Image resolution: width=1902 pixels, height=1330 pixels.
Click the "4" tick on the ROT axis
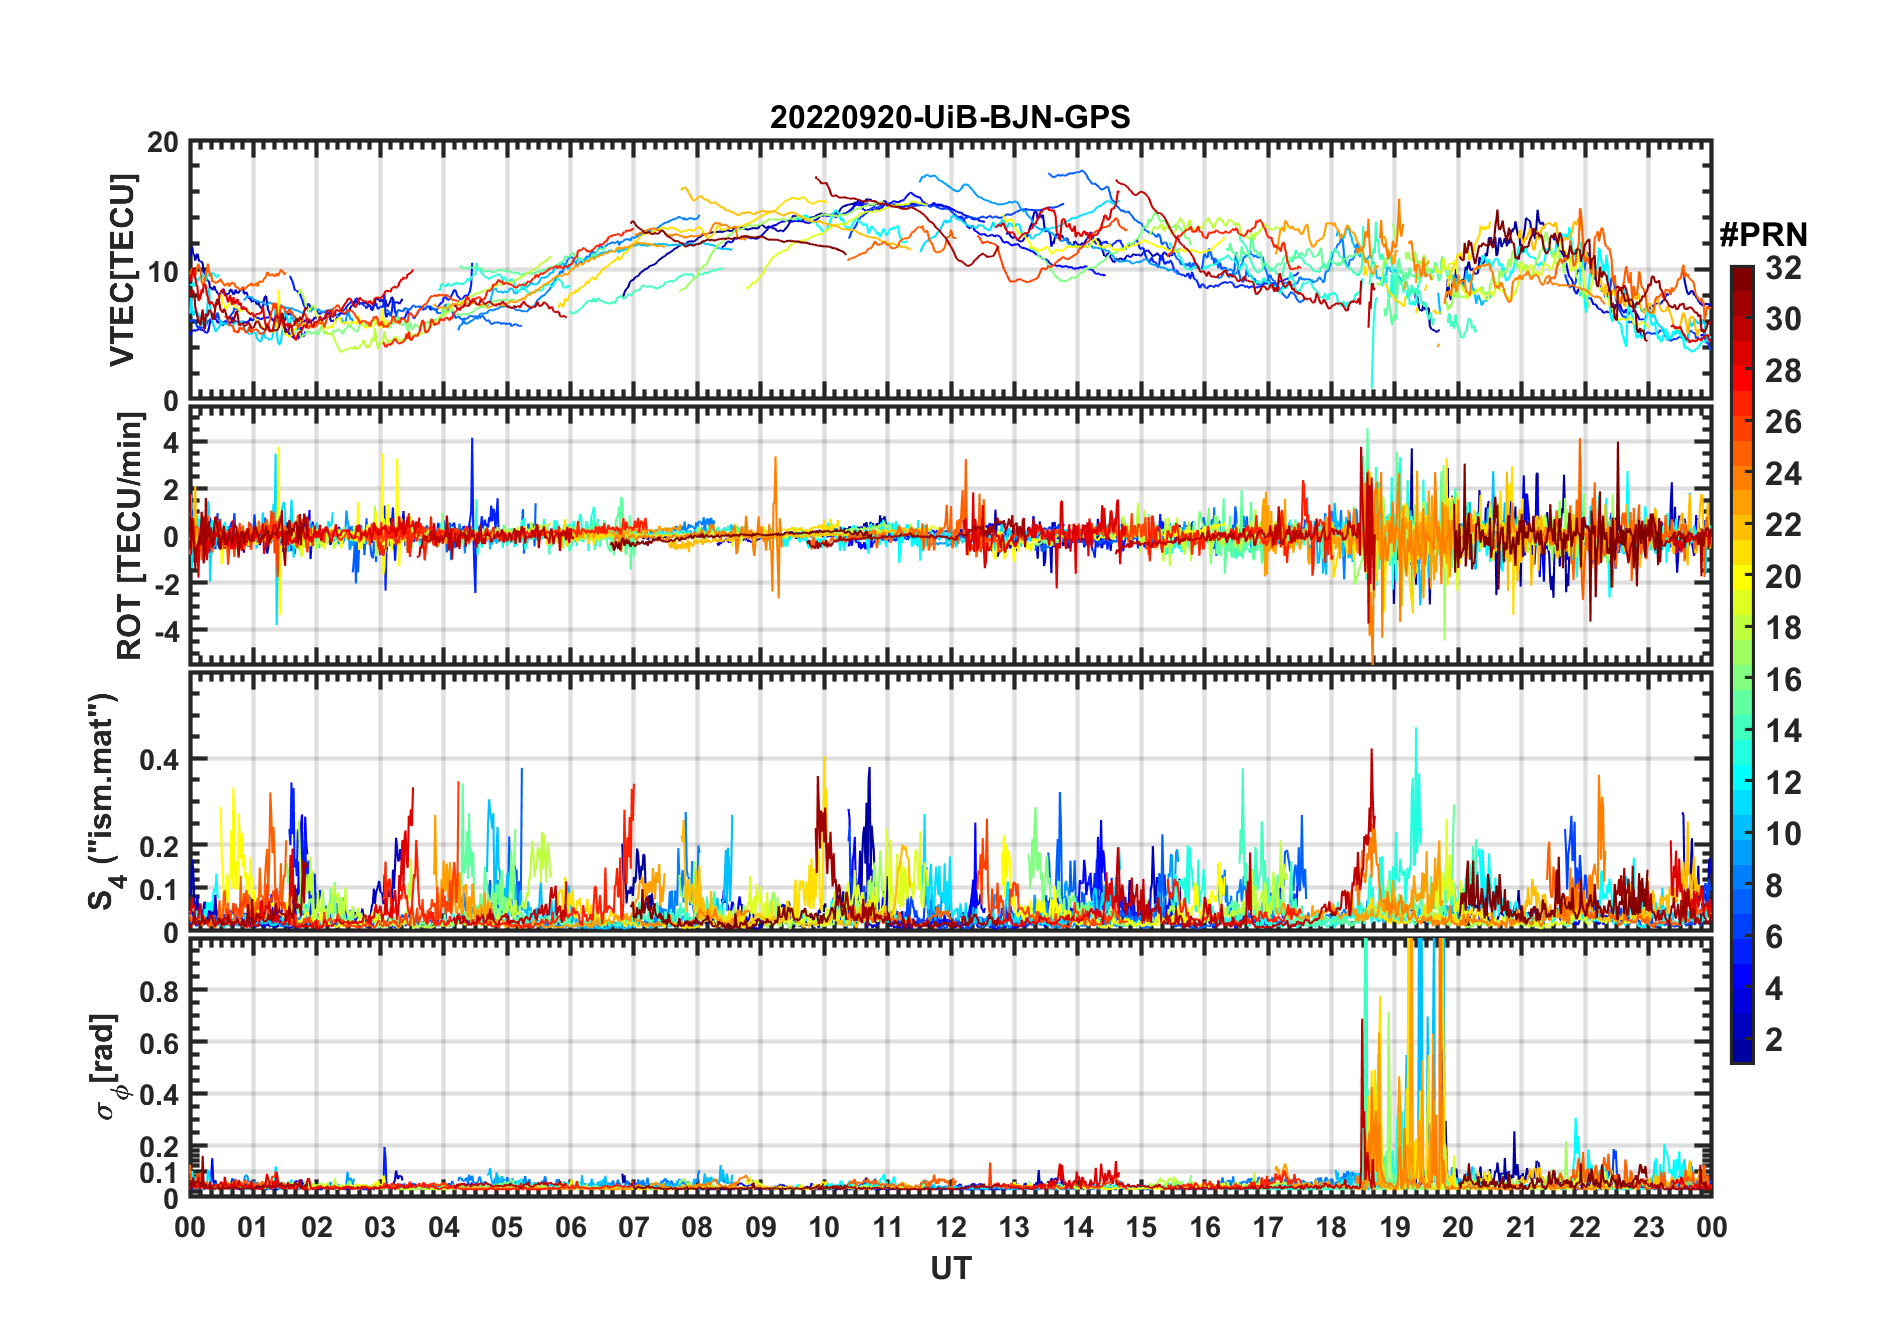pos(171,442)
